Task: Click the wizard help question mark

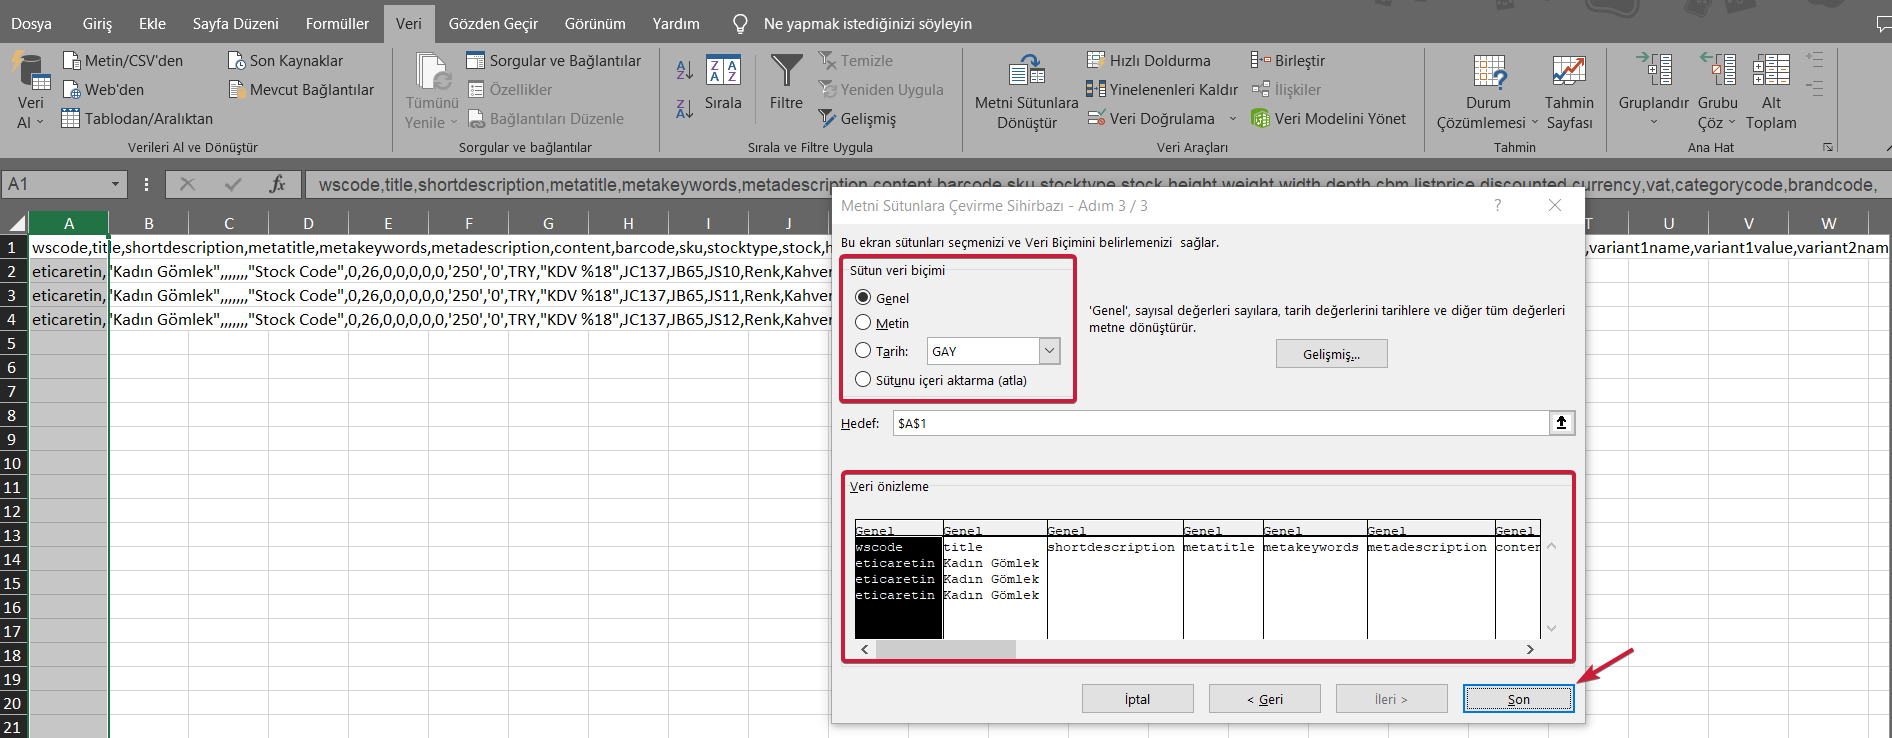Action: (x=1497, y=205)
